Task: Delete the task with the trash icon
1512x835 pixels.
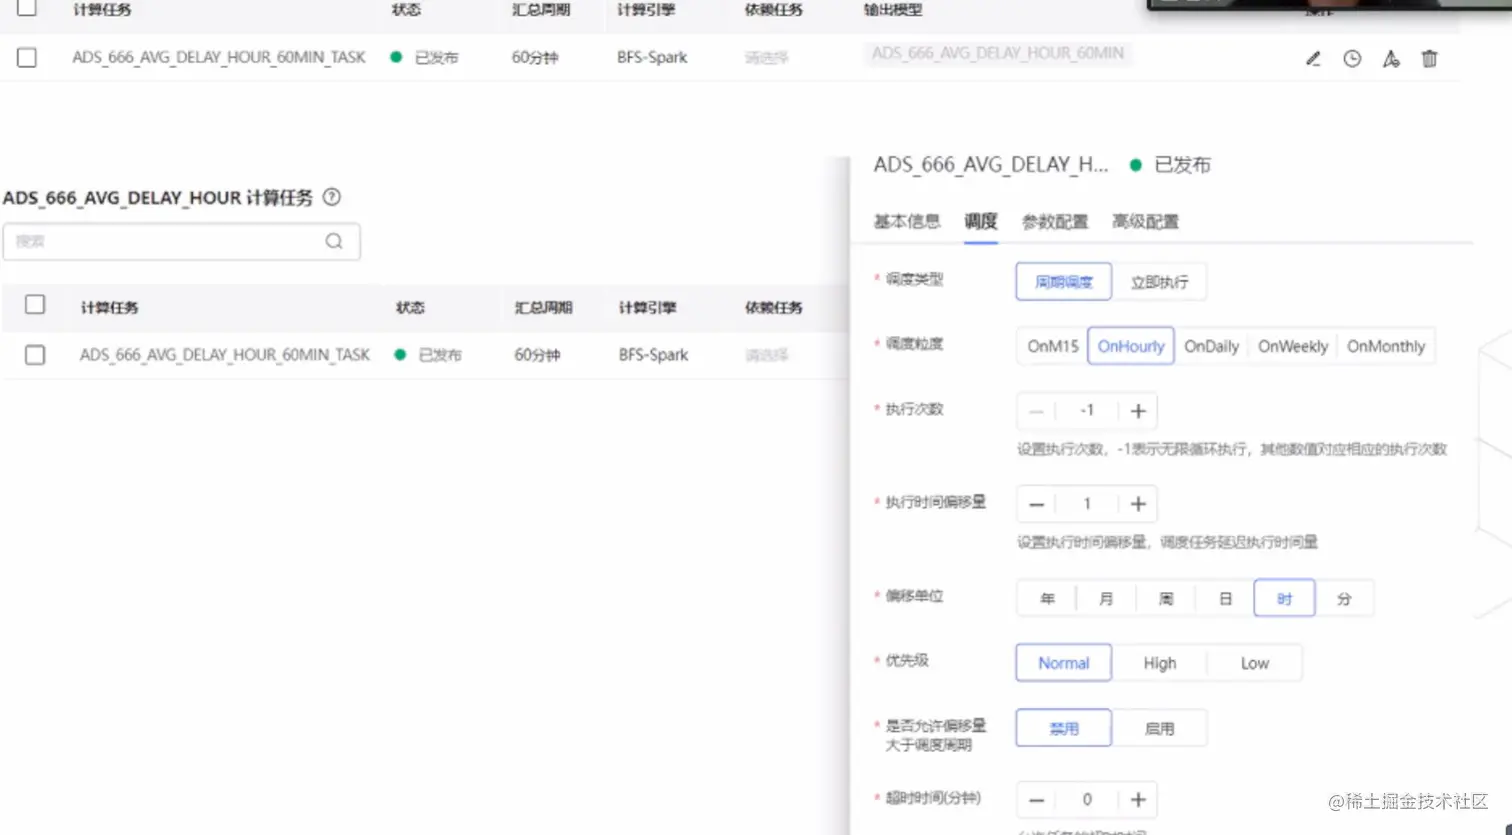Action: point(1430,59)
